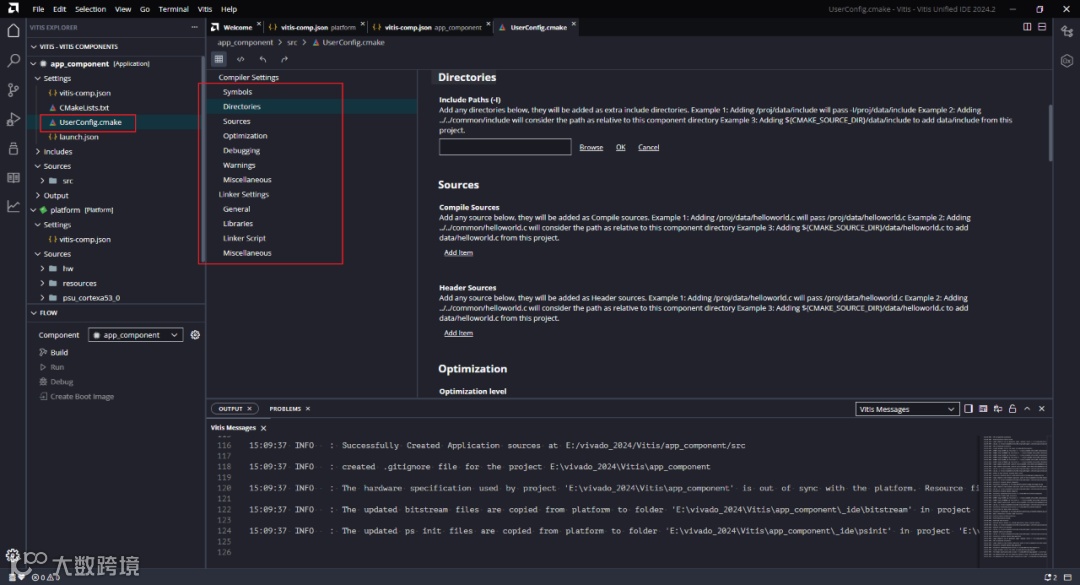Click Cancel next to include path field
This screenshot has height=585, width=1080.
click(648, 147)
